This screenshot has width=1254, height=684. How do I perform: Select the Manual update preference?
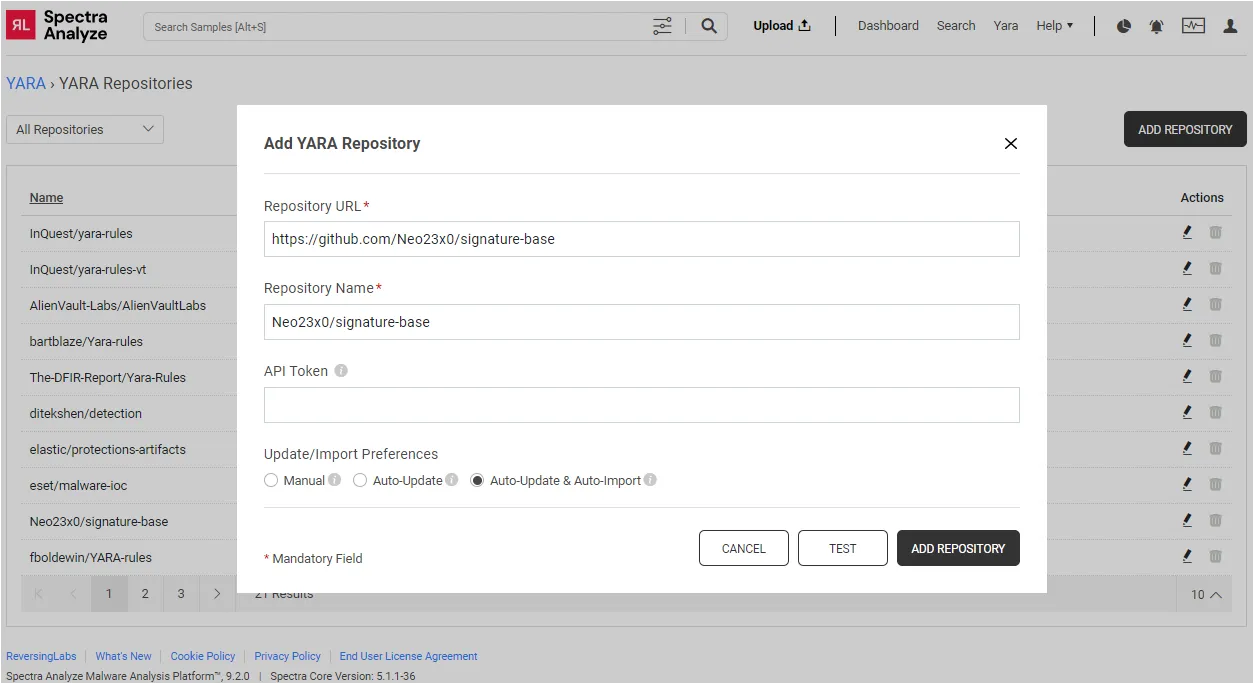(271, 480)
